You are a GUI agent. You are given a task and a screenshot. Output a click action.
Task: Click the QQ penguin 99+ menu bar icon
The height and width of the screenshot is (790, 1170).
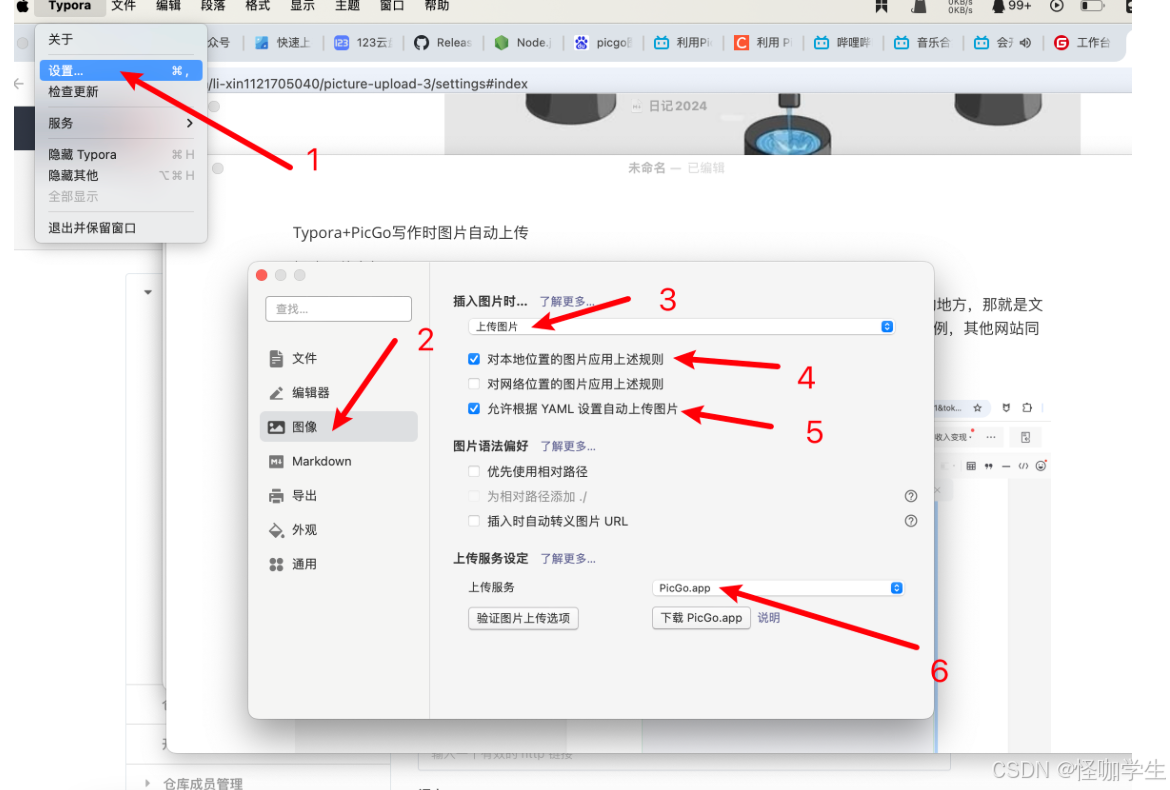point(1010,6)
